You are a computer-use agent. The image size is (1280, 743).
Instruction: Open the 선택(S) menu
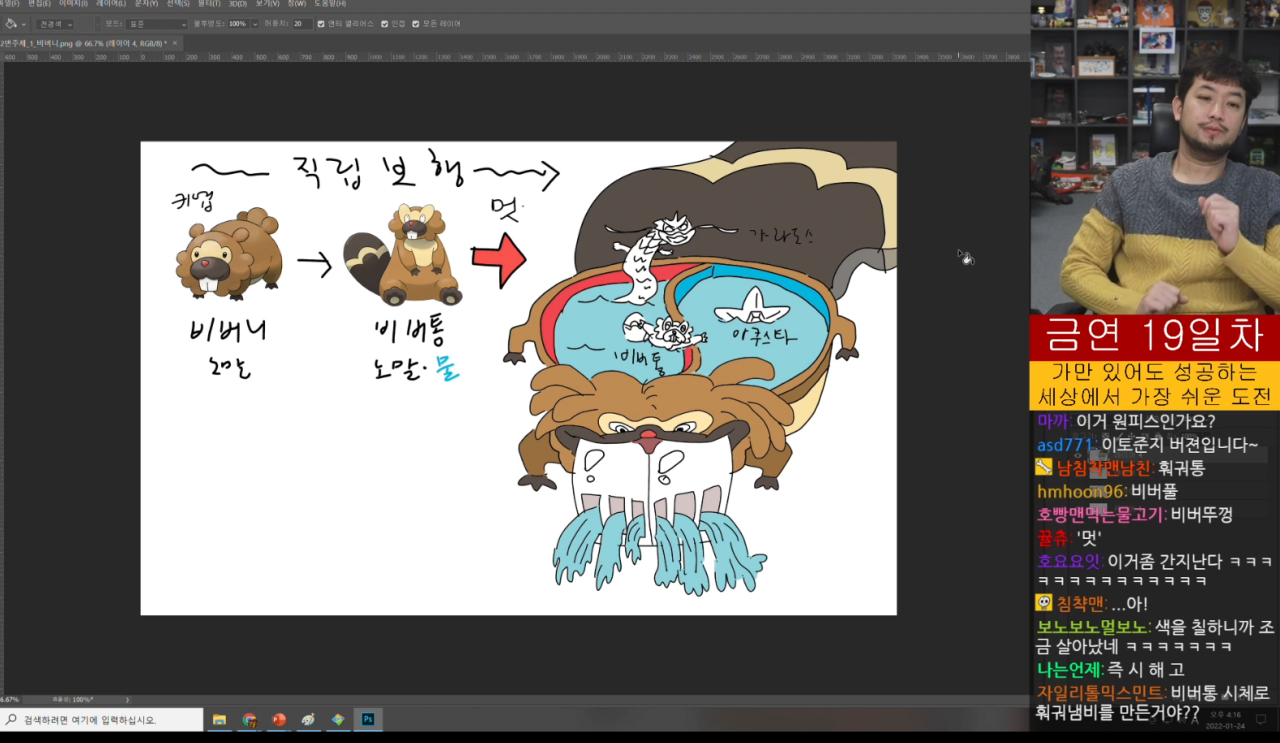click(x=179, y=4)
